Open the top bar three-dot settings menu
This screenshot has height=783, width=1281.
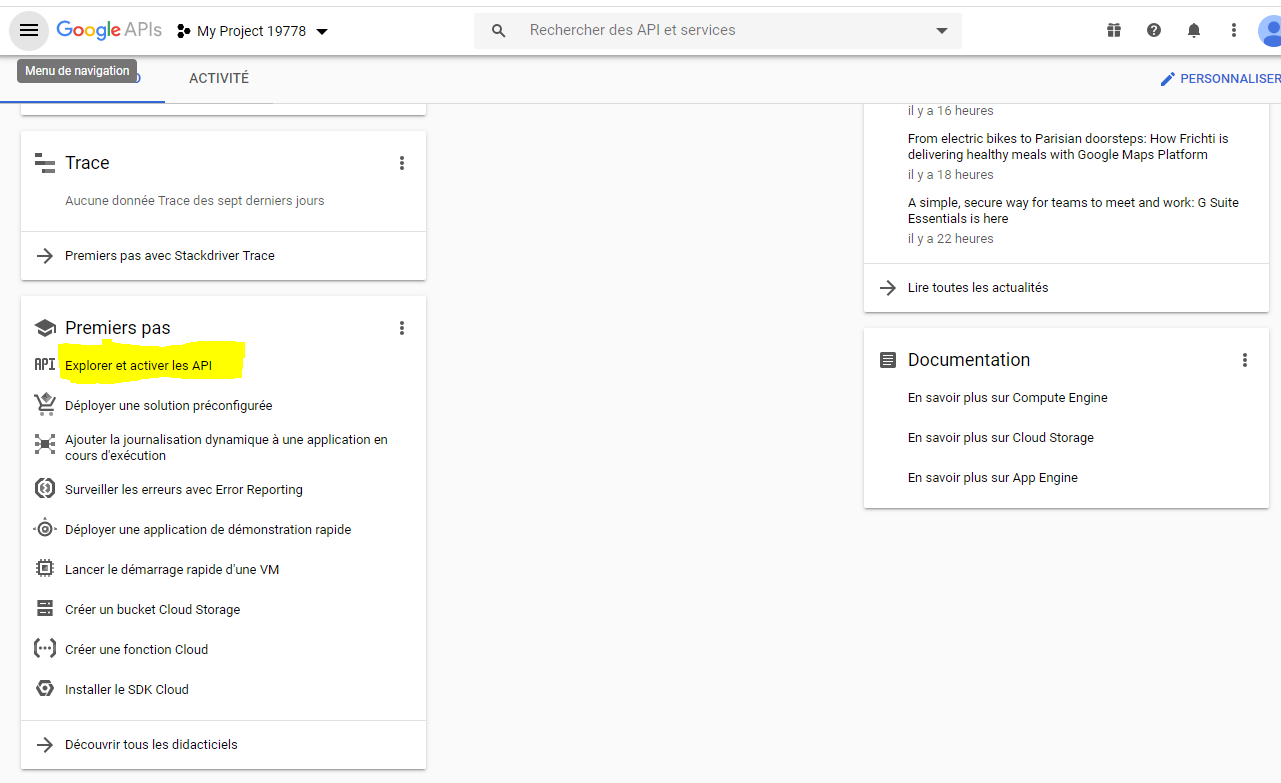[1234, 31]
